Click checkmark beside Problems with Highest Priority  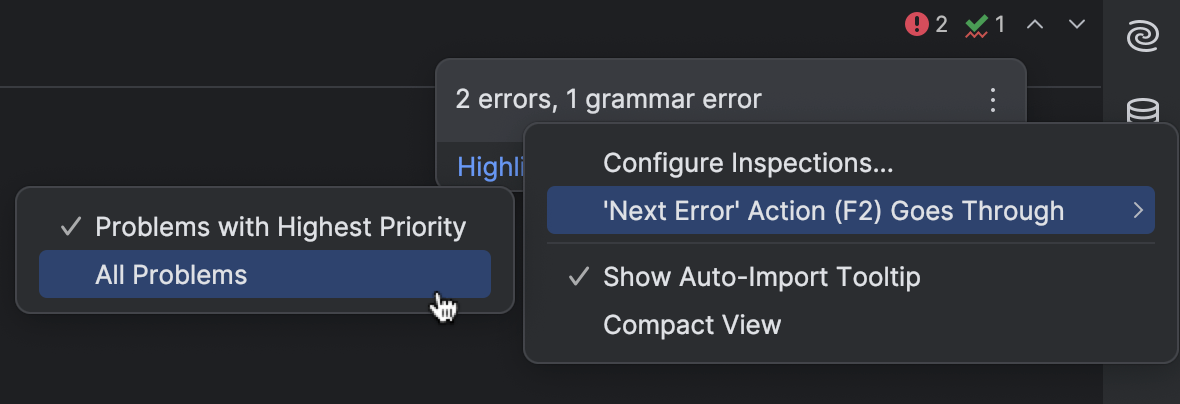coord(70,227)
